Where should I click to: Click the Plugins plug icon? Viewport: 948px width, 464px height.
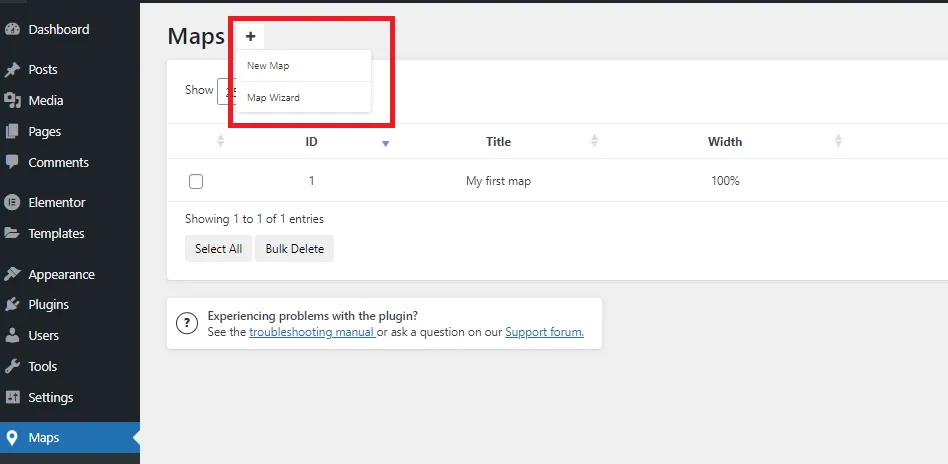click(x=12, y=305)
